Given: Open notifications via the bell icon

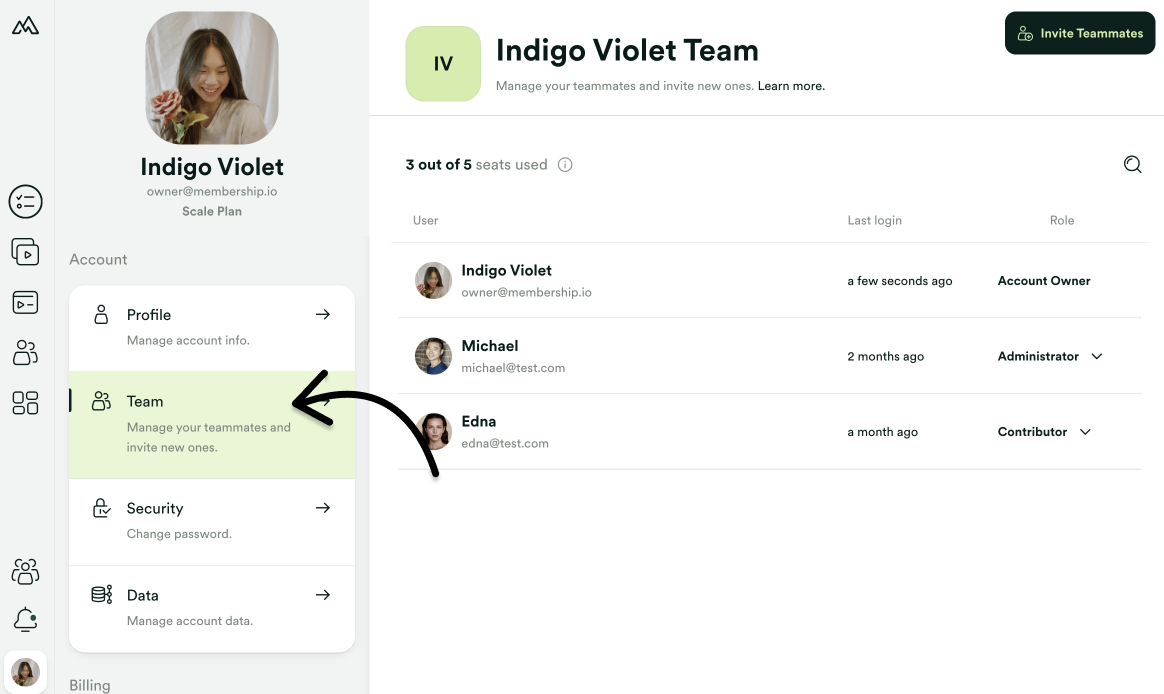Looking at the screenshot, I should click(x=25, y=619).
